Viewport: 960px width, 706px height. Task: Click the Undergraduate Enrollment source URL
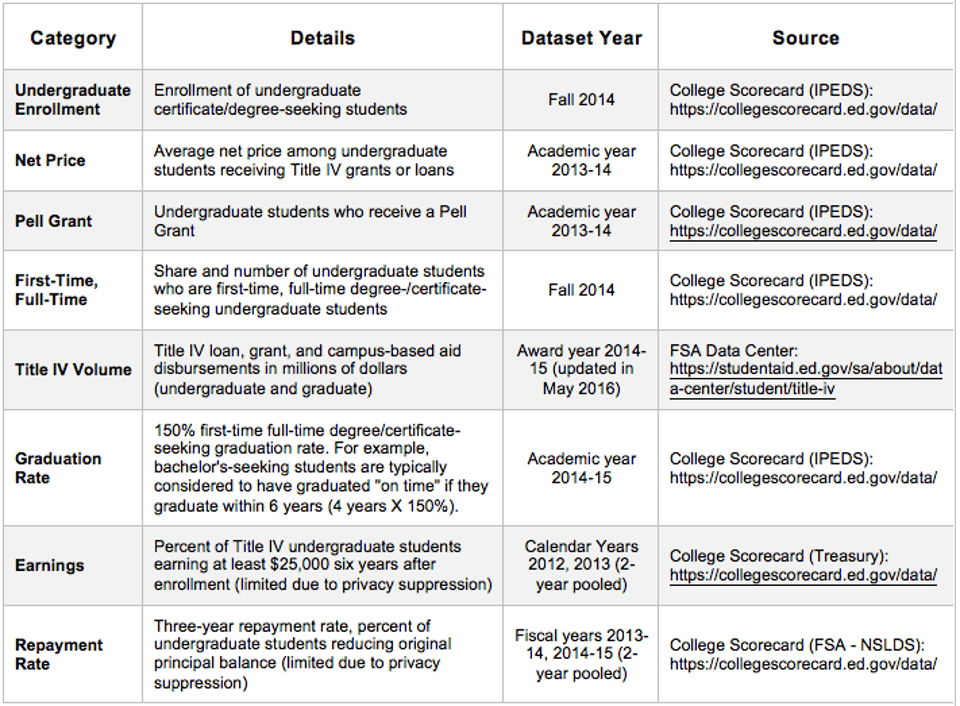coord(803,109)
